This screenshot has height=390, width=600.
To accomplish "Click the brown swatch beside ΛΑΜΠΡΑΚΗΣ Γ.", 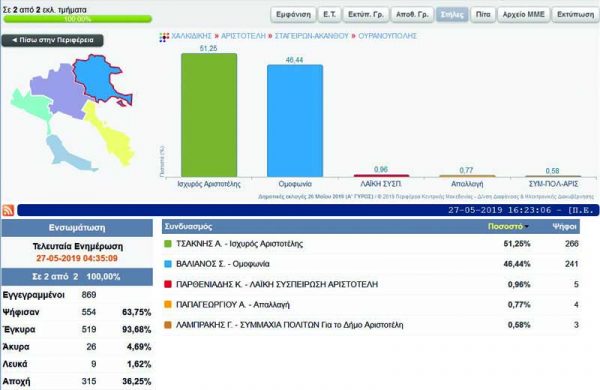I will click(x=168, y=325).
